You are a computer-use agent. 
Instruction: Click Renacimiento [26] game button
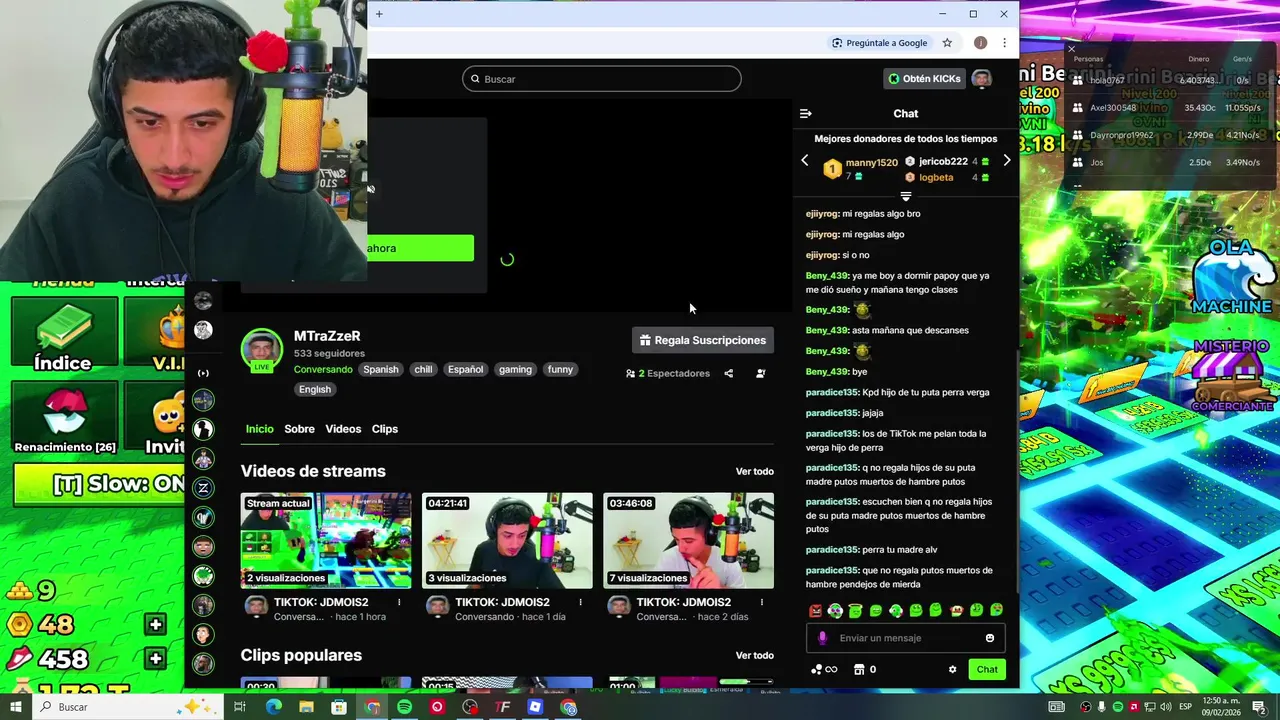click(65, 418)
